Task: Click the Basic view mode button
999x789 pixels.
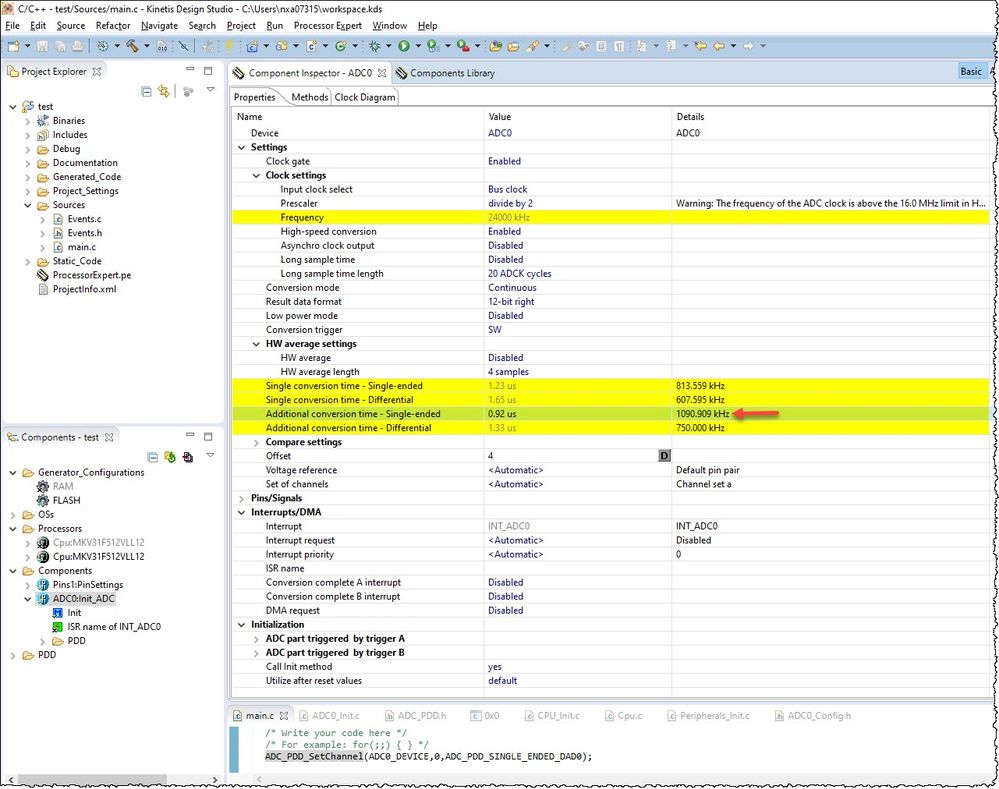Action: pos(971,71)
